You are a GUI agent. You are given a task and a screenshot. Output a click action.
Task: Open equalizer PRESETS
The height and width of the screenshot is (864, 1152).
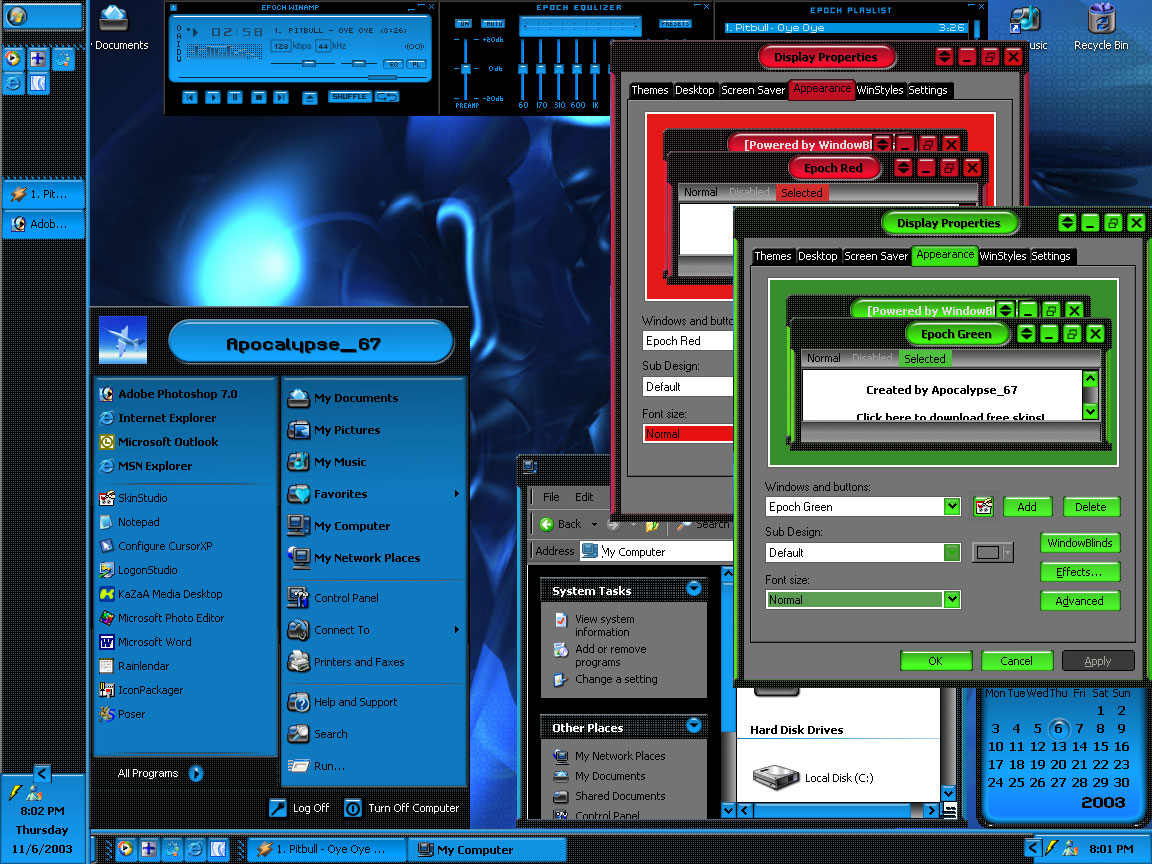tap(675, 24)
